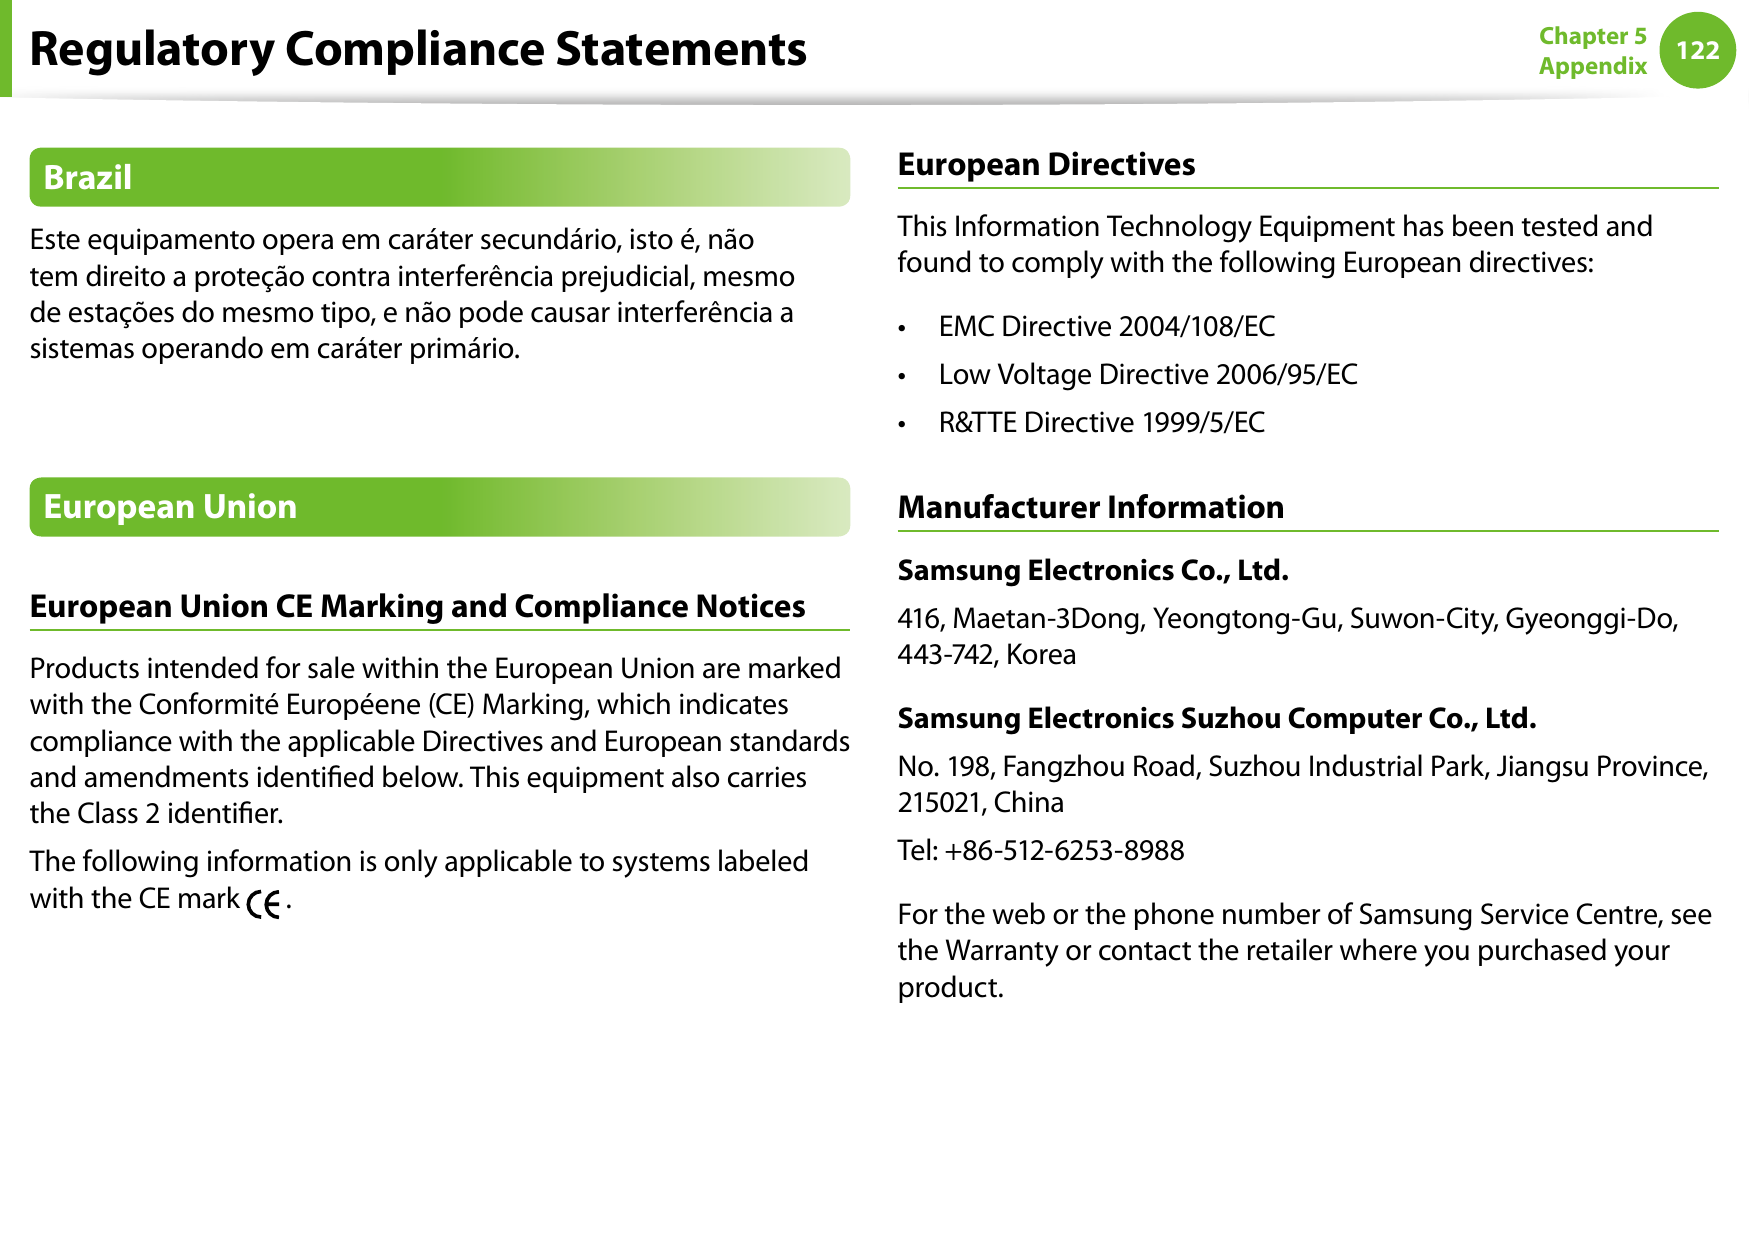Click the Samsung Service Centre paragraph
This screenshot has height=1241, width=1749.
point(1303,950)
